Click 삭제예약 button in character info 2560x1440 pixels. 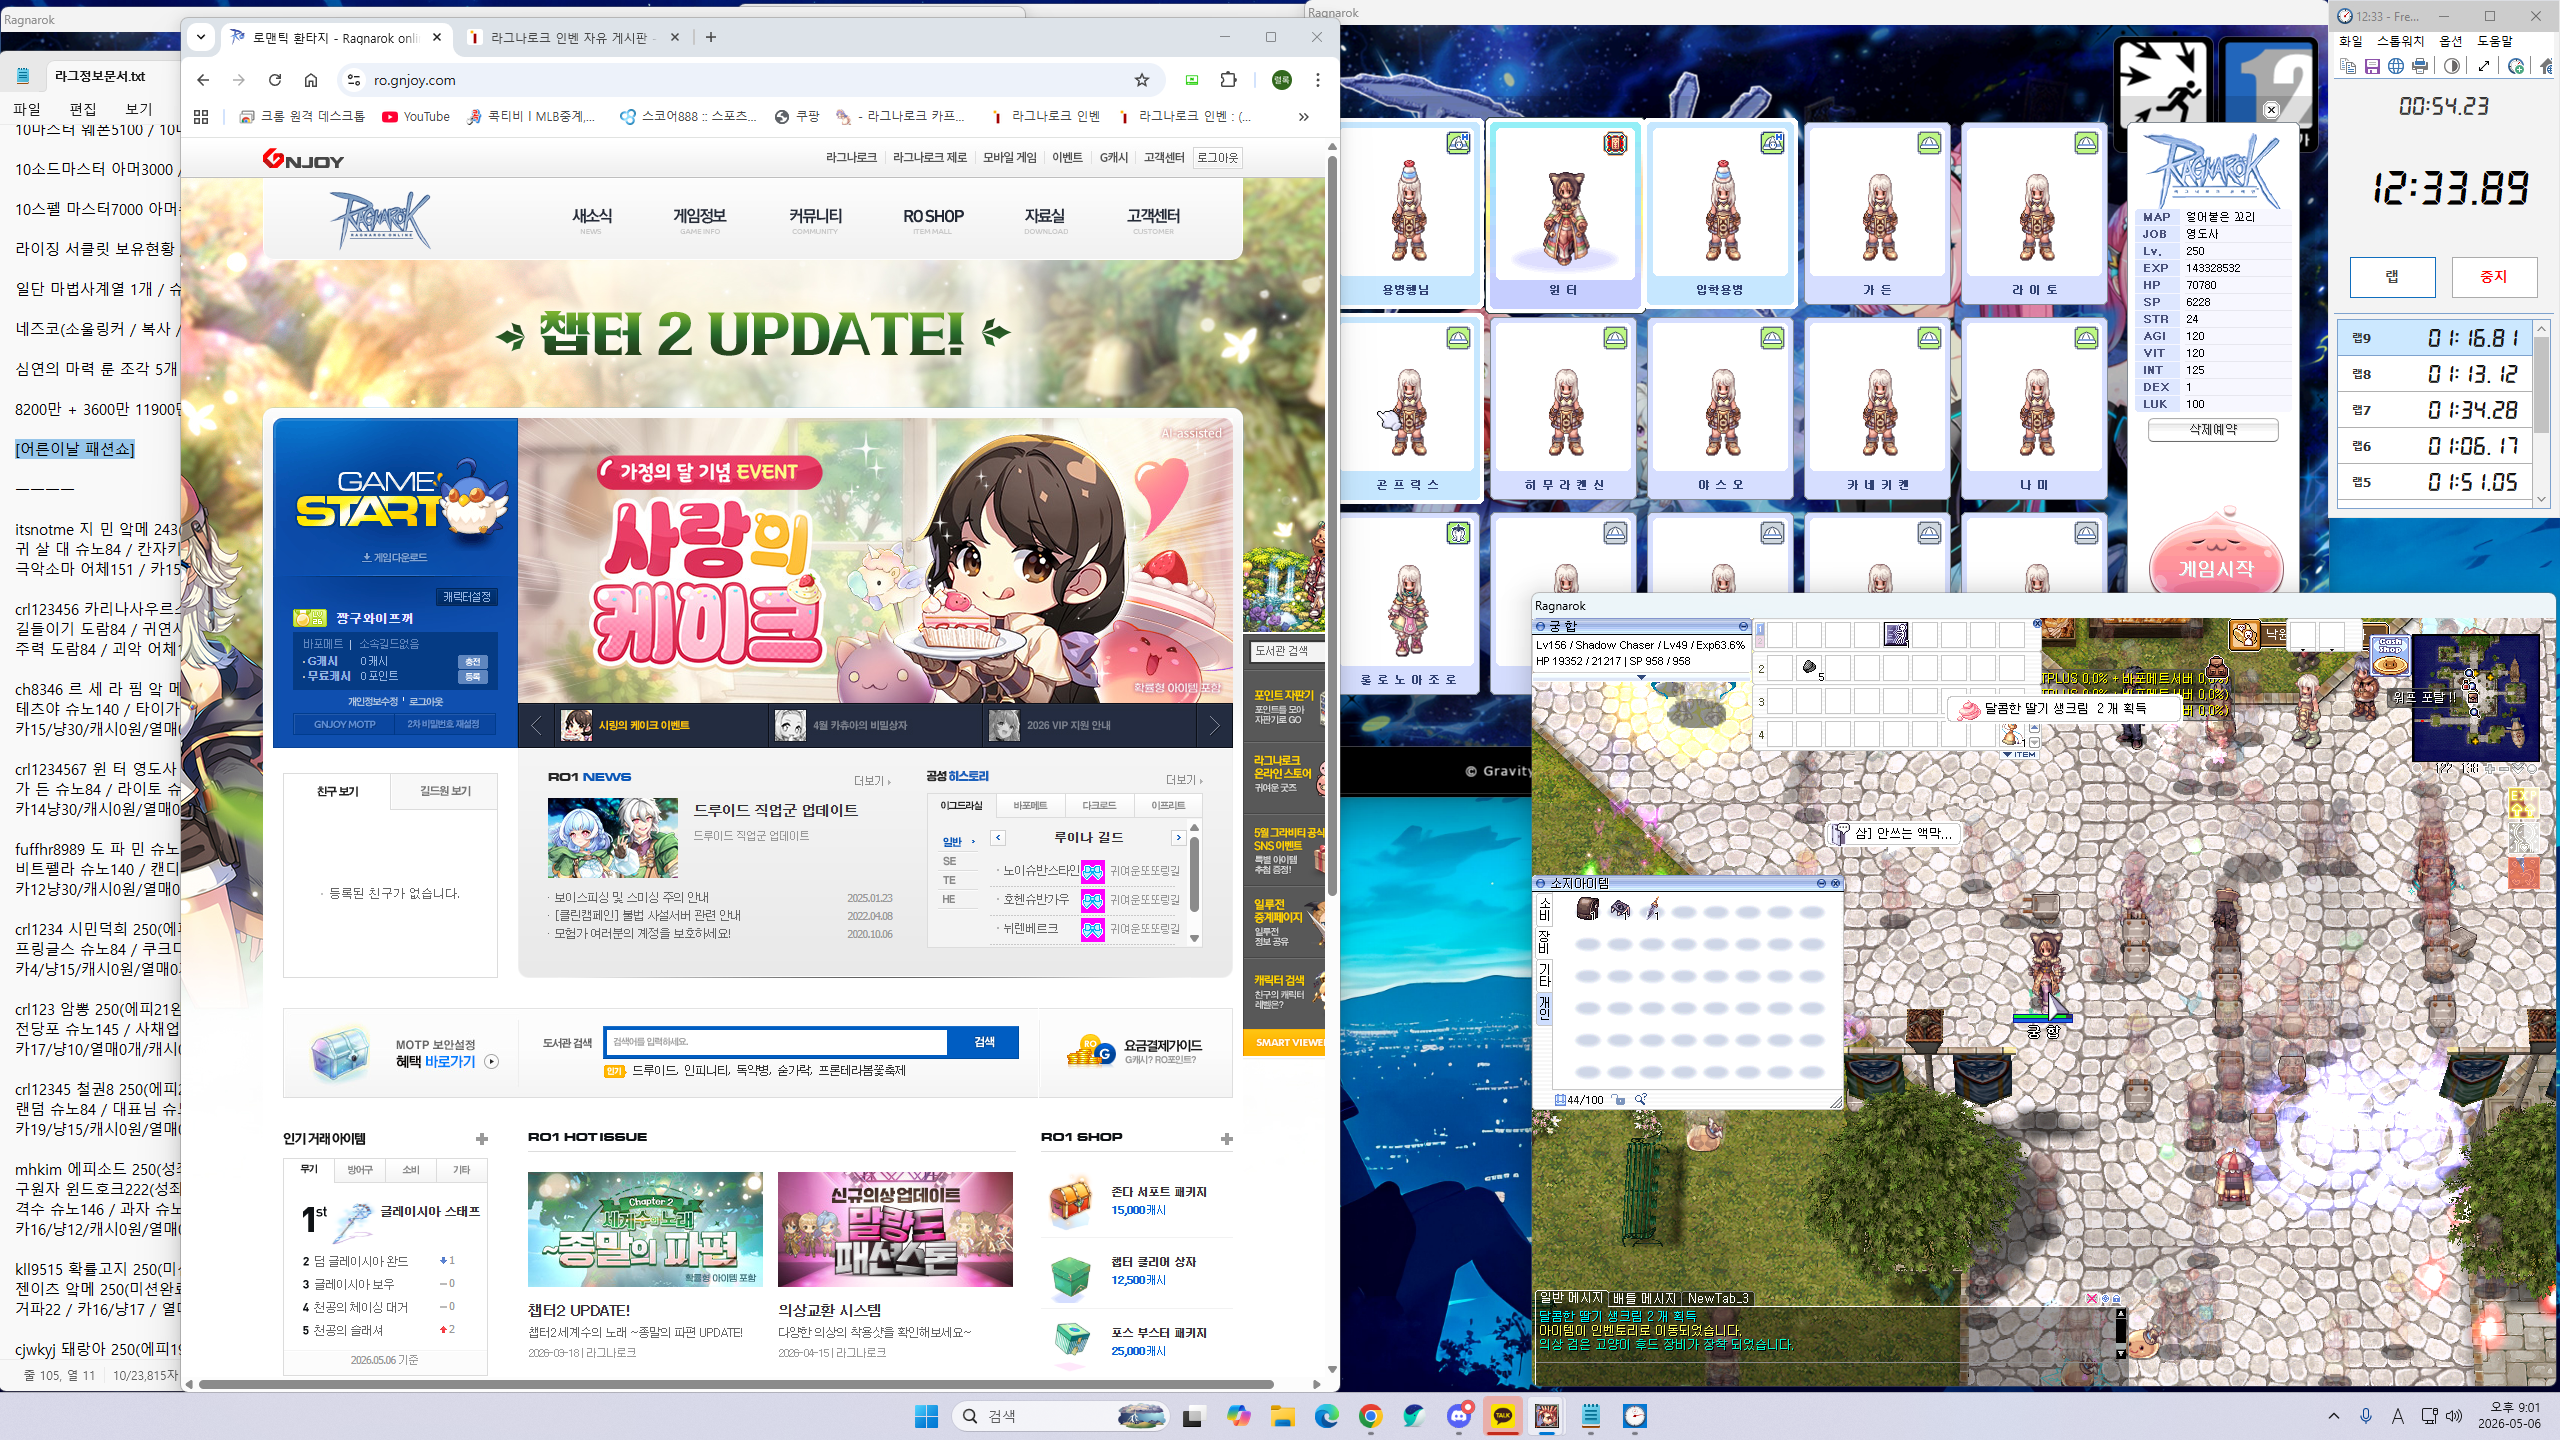point(2213,430)
